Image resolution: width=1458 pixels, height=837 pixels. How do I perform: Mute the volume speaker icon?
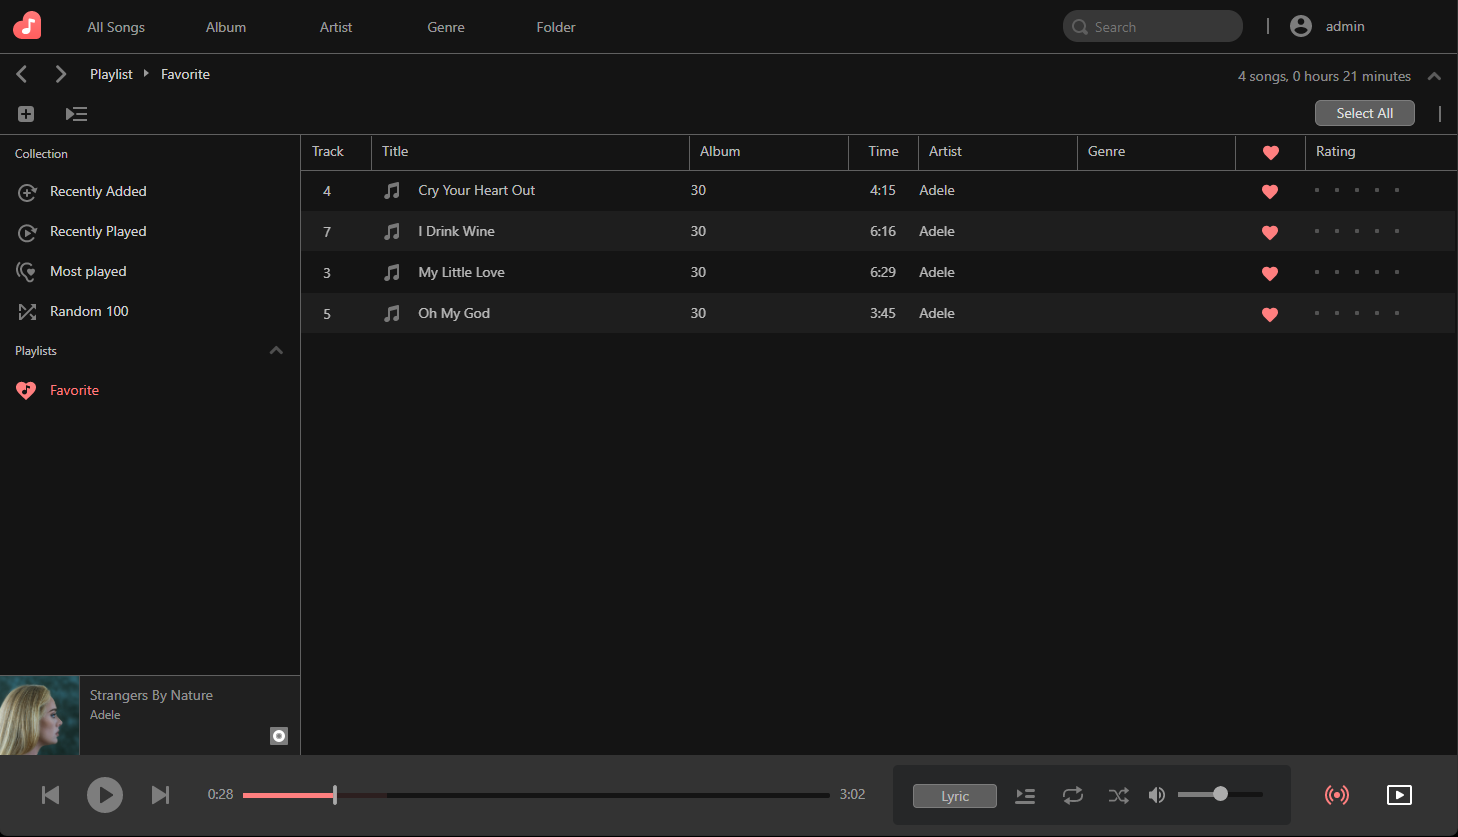[x=1157, y=795]
